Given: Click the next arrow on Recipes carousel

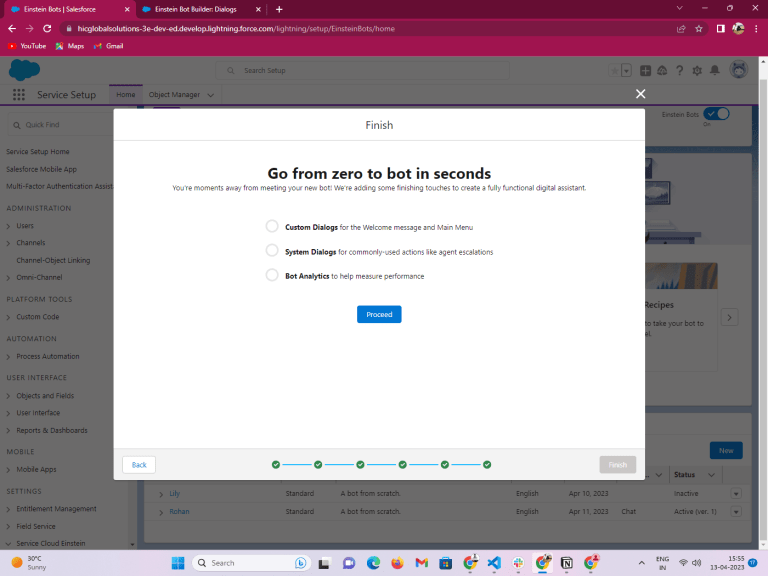Looking at the screenshot, I should [729, 317].
